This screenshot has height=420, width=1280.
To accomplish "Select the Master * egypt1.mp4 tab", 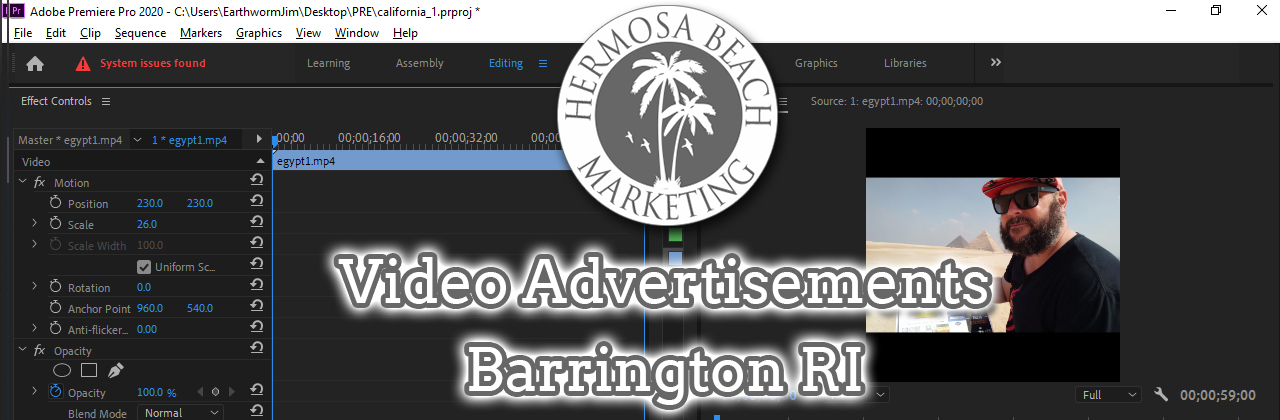I will tap(72, 140).
